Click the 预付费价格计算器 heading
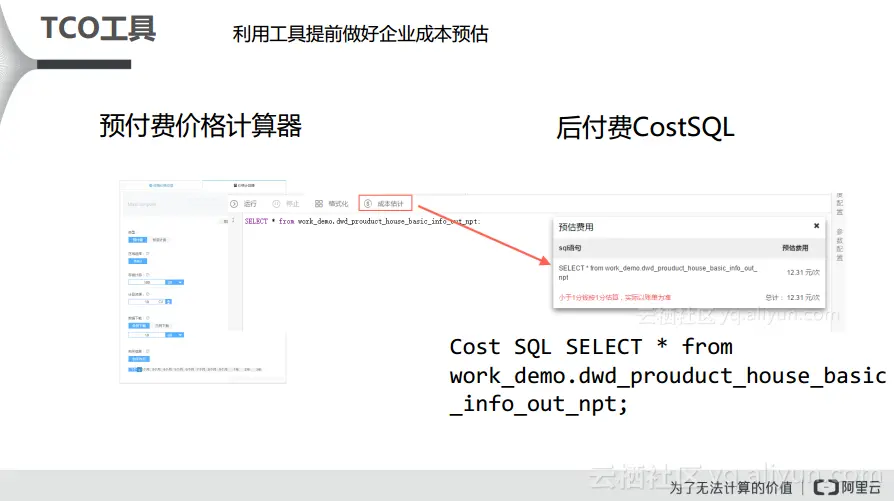Screen dimensions: 894x501 tap(201, 125)
